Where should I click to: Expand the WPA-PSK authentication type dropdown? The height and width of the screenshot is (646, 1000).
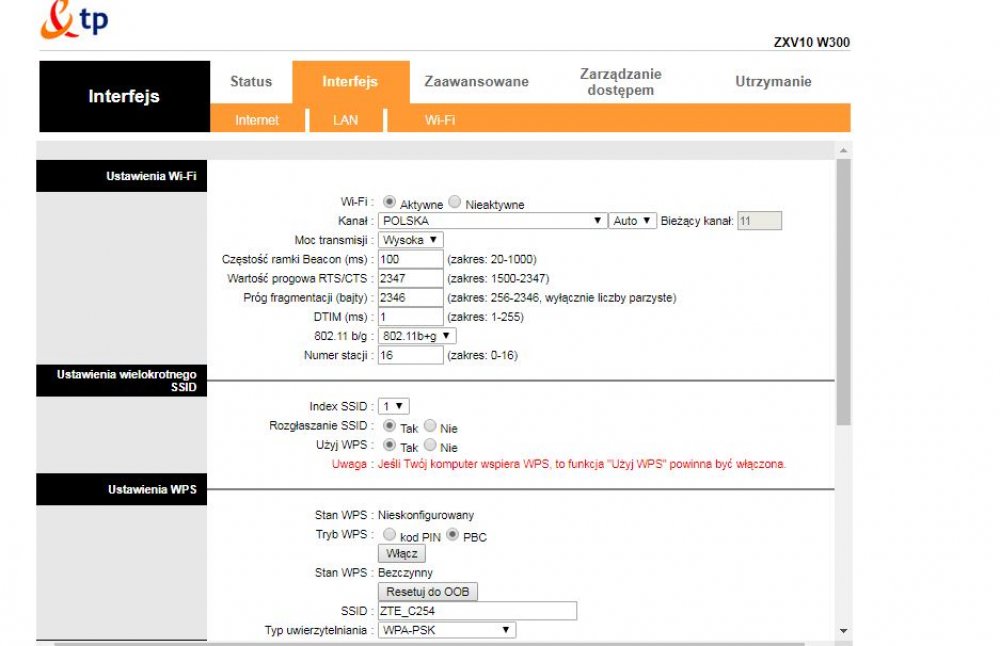click(x=446, y=630)
